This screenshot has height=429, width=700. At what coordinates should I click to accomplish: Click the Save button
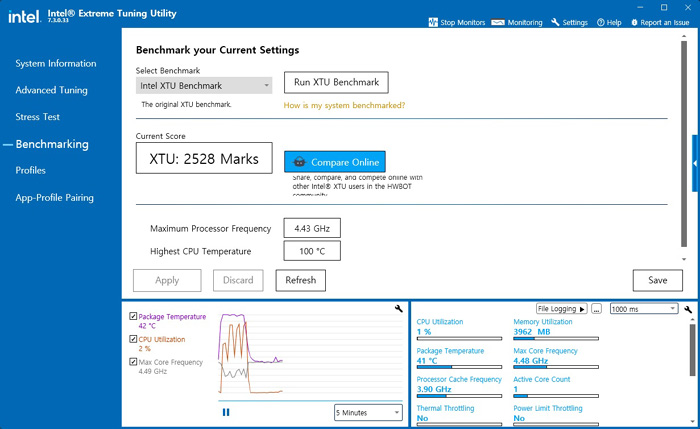(658, 280)
